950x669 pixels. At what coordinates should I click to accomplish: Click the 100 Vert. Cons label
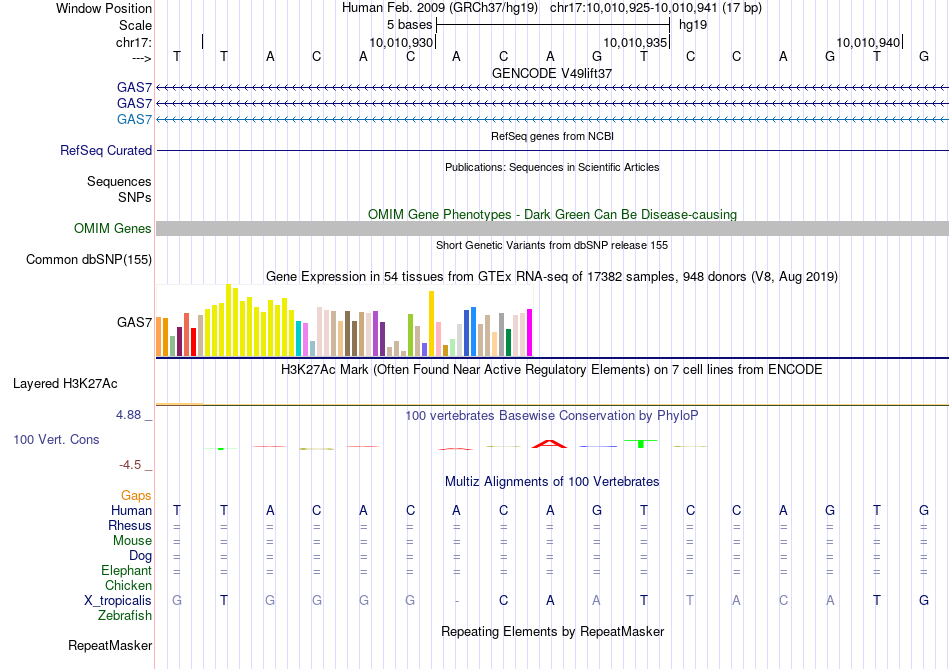point(56,439)
